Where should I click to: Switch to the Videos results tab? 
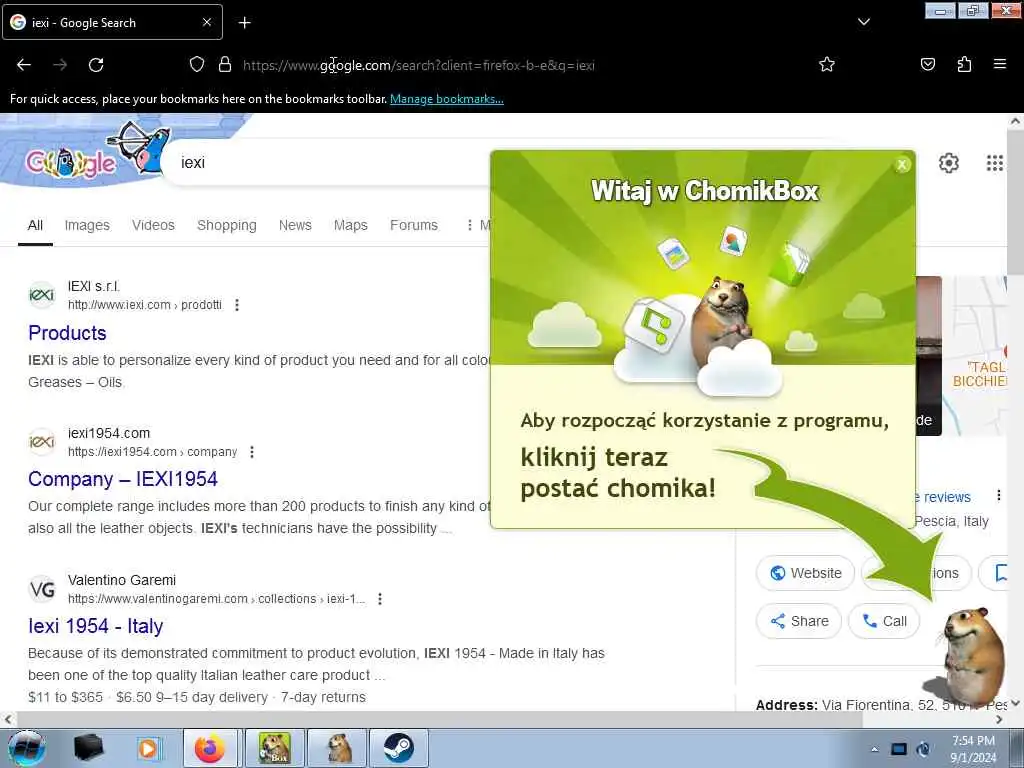[x=153, y=225]
